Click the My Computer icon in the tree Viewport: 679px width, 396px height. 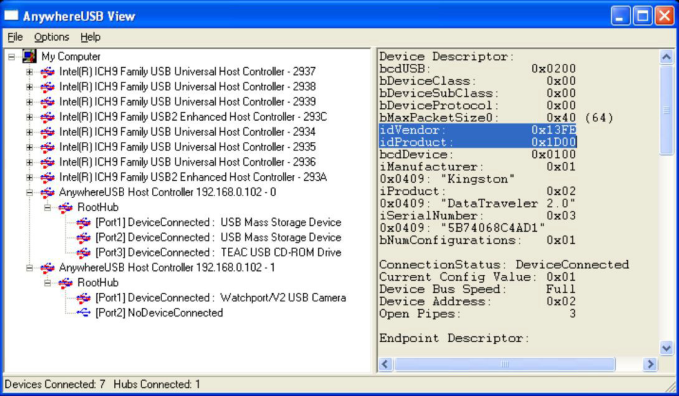[29, 56]
